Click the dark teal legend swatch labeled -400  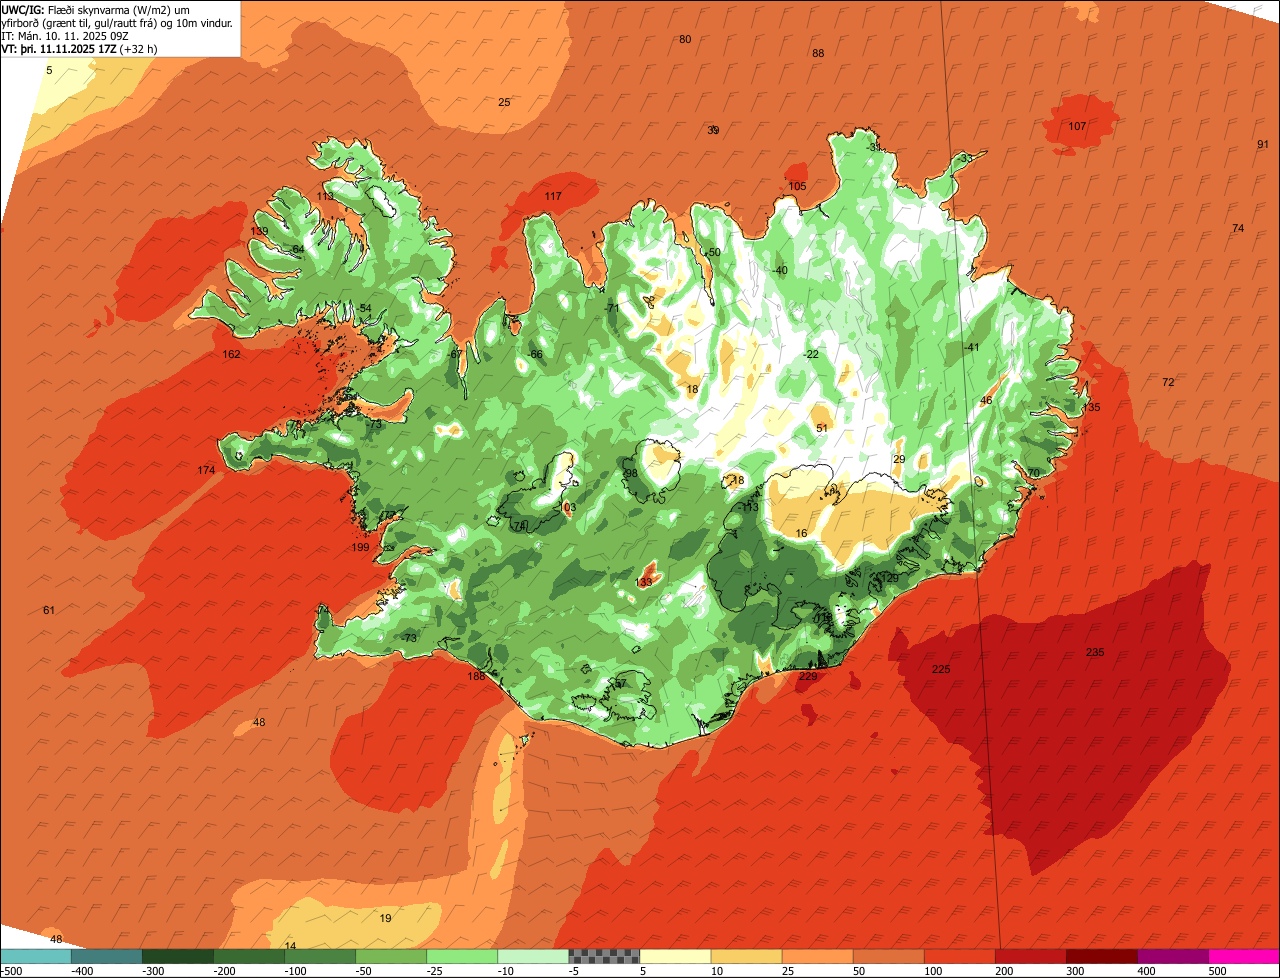point(107,956)
